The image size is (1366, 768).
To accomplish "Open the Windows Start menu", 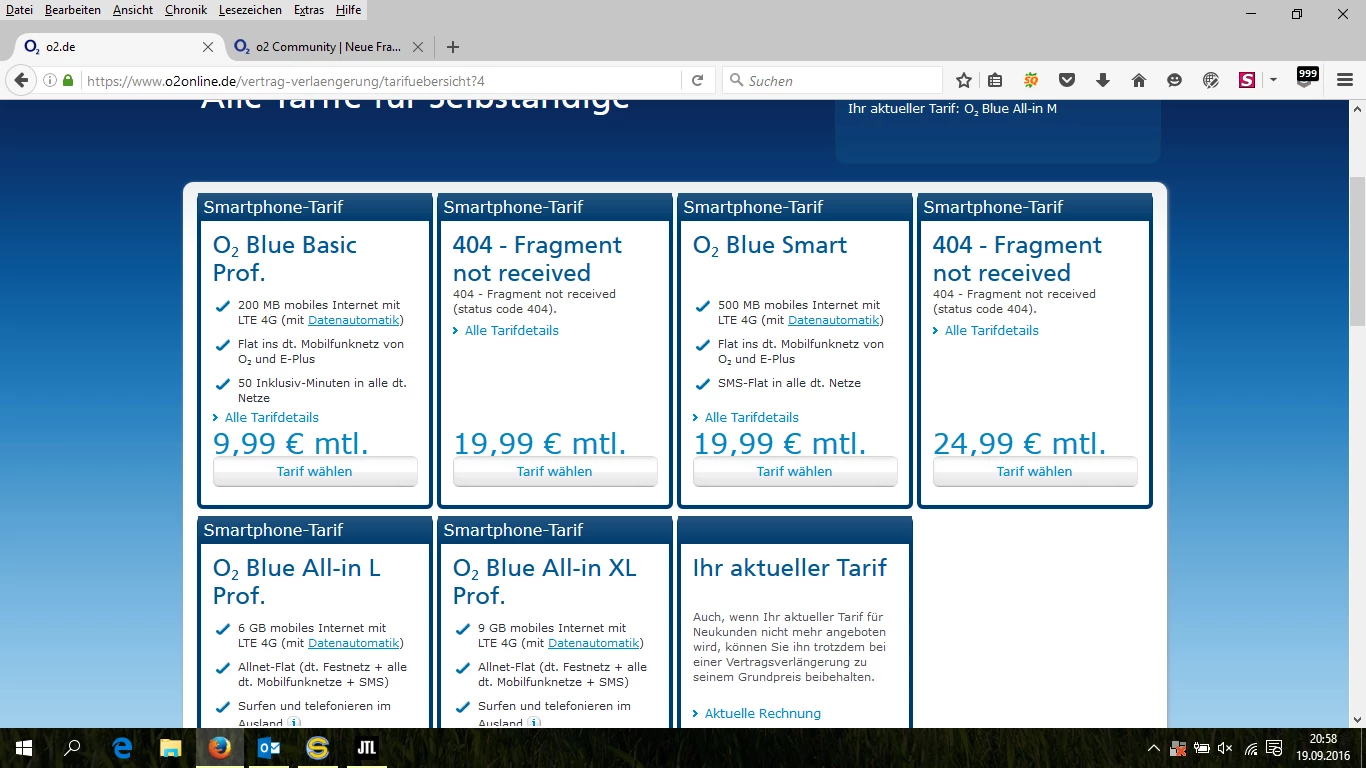I will (24, 748).
